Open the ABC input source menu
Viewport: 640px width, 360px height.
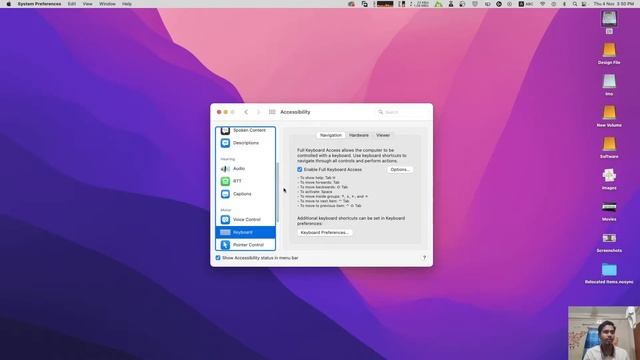[x=526, y=4]
